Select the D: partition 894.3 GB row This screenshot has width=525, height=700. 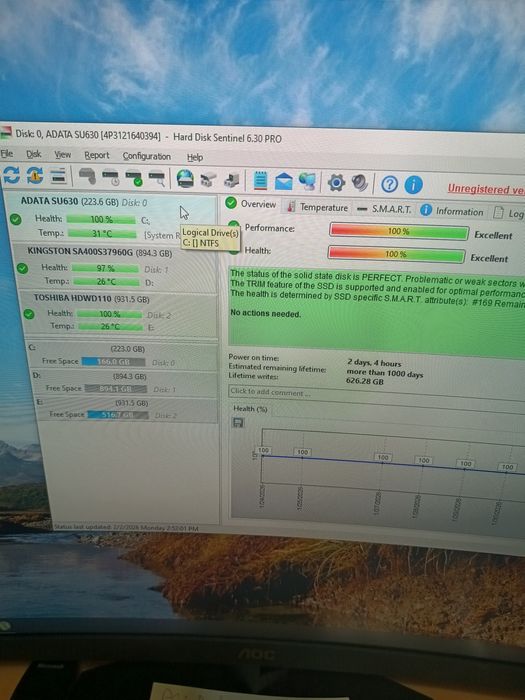pos(124,382)
